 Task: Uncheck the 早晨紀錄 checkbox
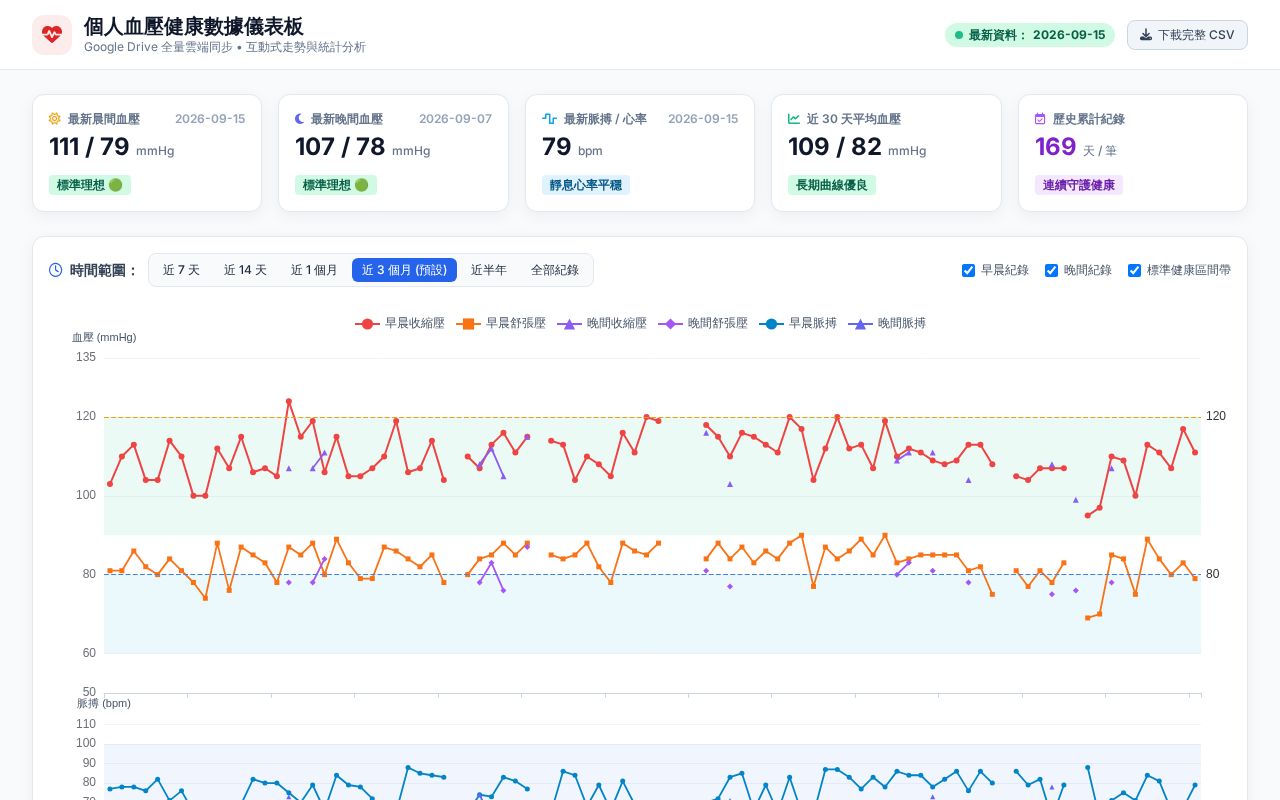coord(968,270)
